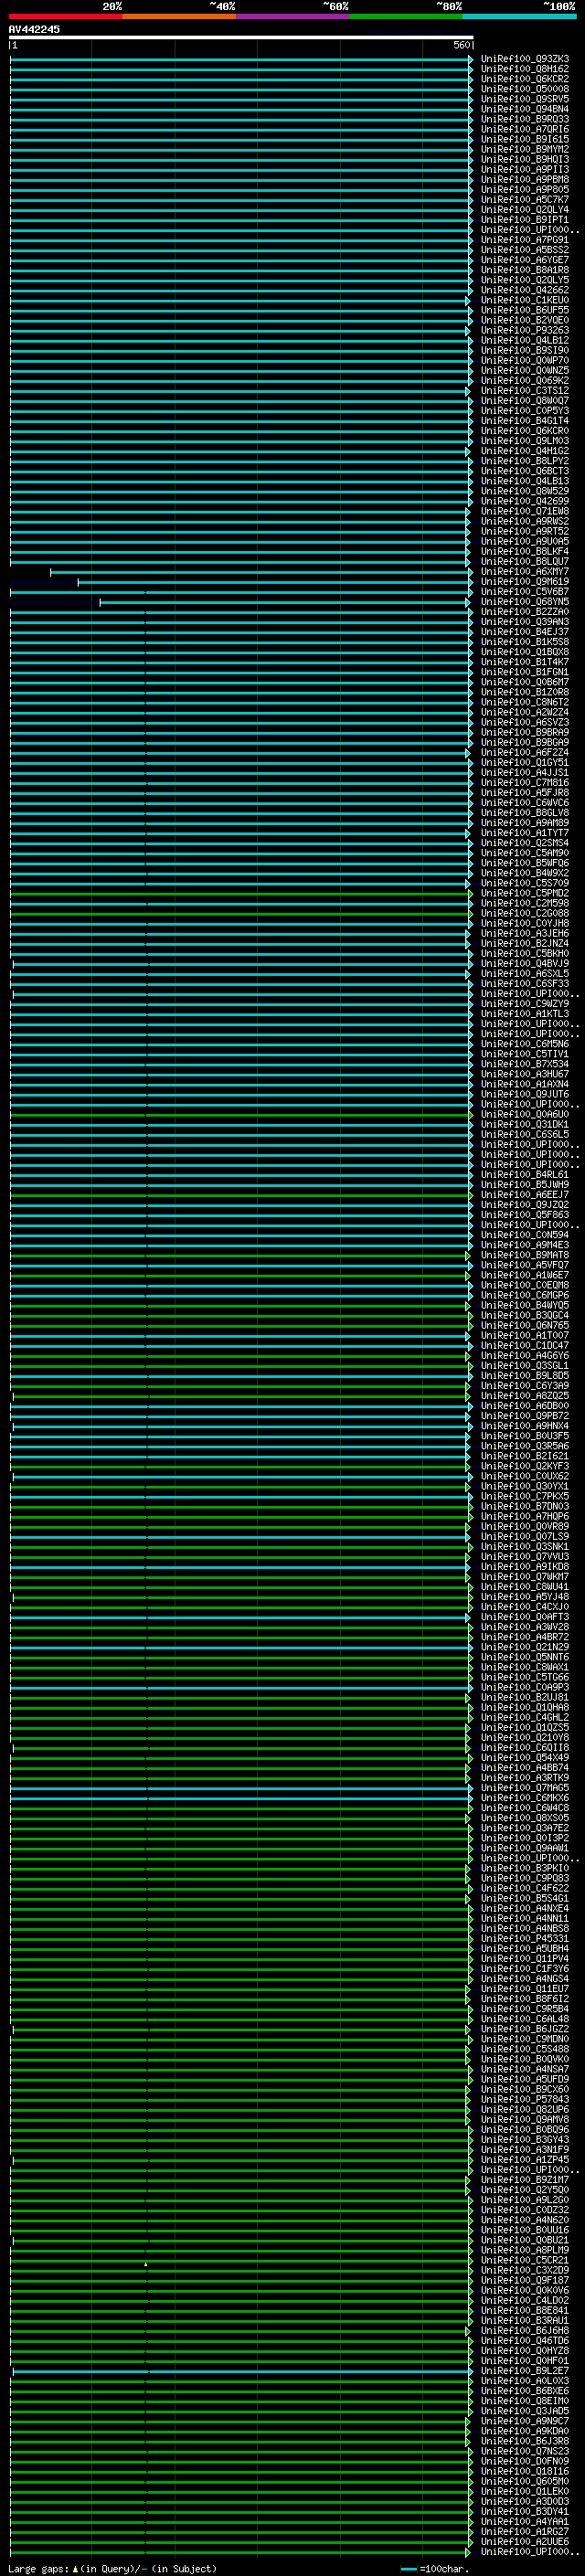
Task: Click the UniRef100_Q1GY51 entry
Action: point(525,763)
